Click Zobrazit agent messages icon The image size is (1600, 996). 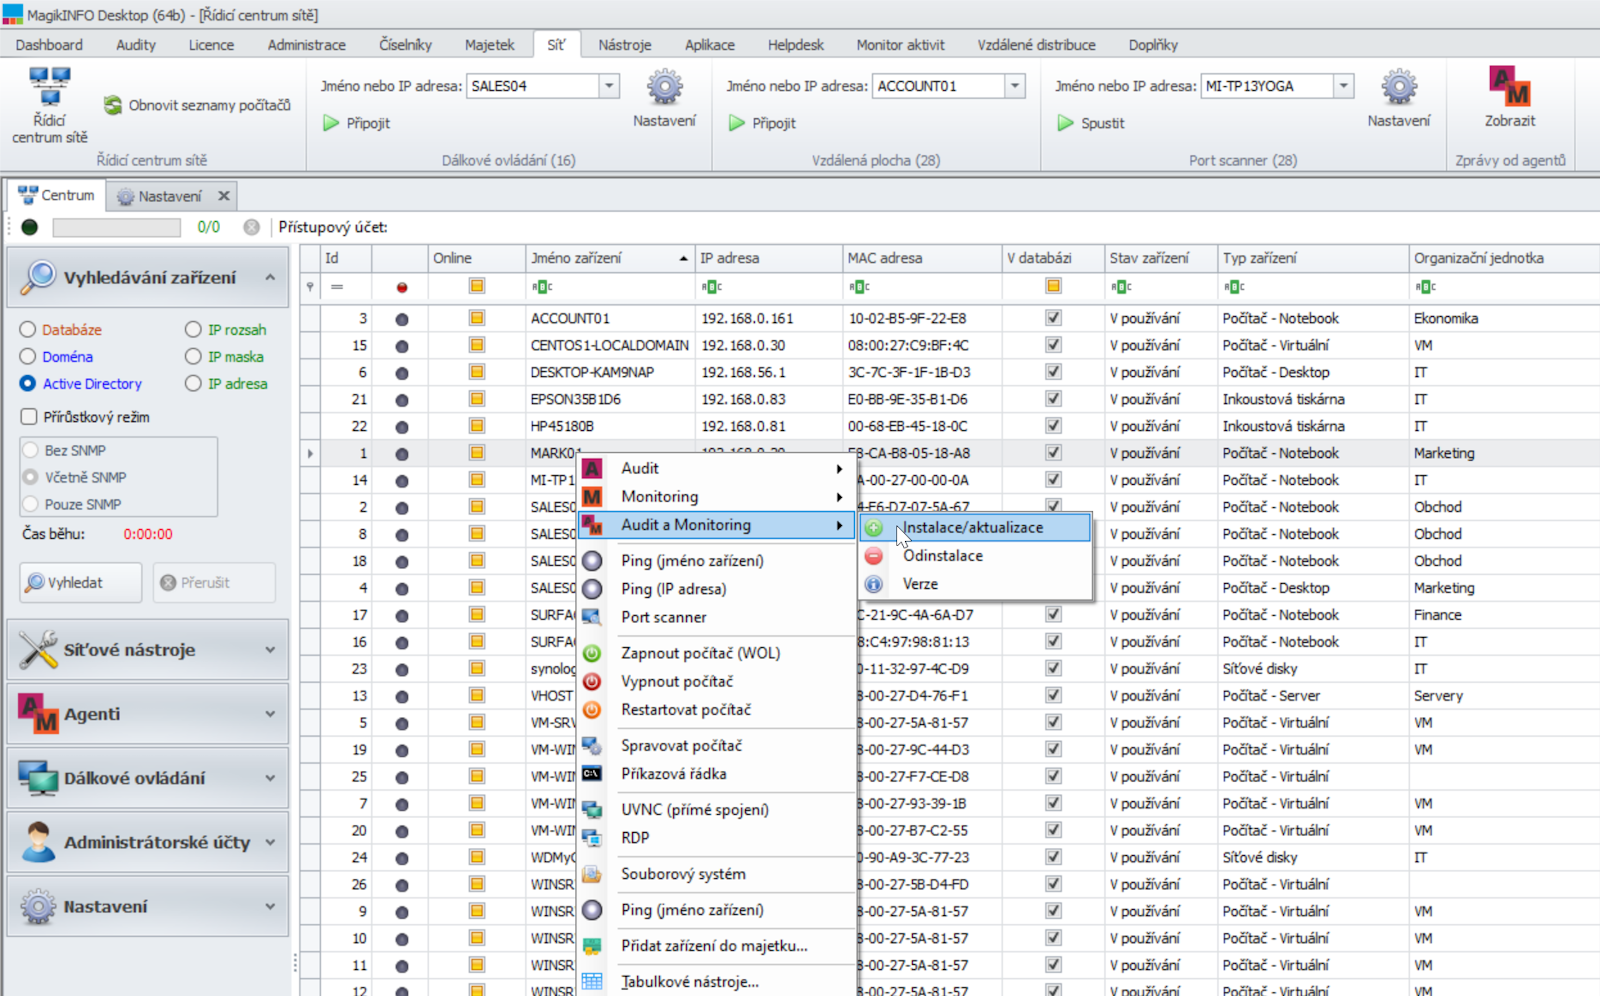coord(1510,99)
